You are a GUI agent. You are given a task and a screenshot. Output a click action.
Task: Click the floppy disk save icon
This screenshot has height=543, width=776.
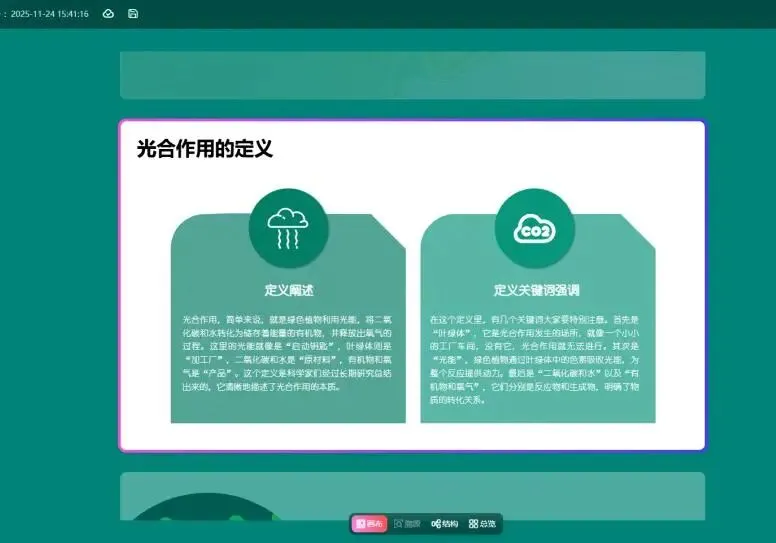pos(133,14)
